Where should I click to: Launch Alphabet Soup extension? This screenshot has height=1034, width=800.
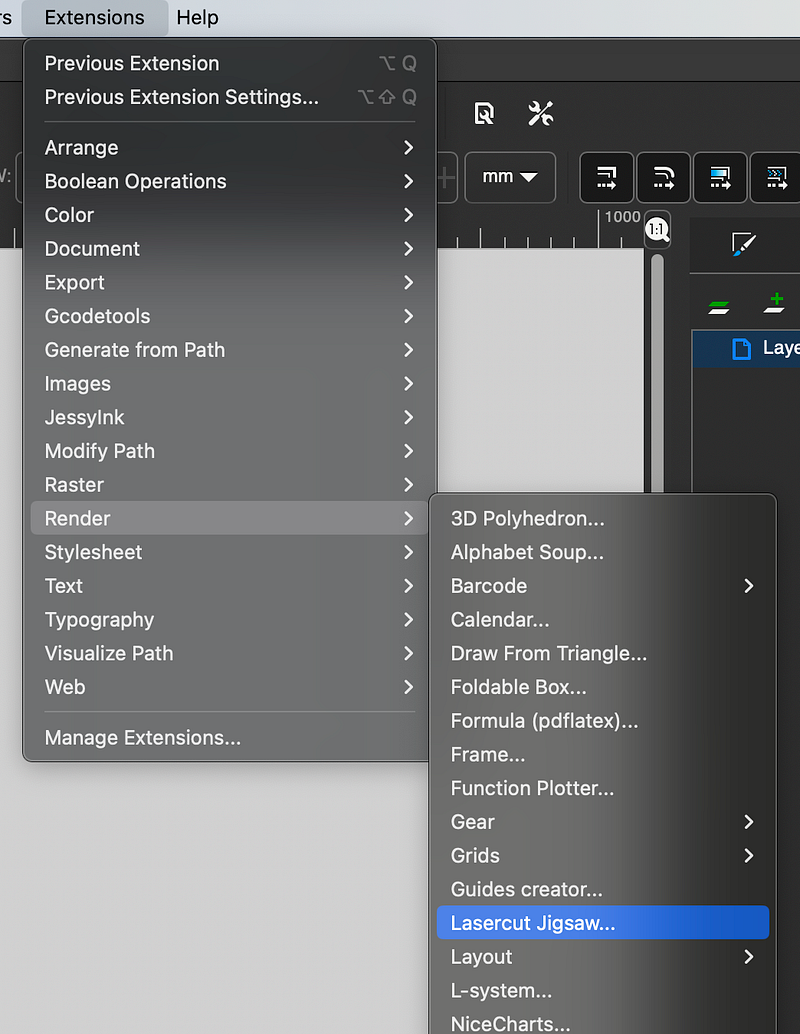tap(603, 552)
